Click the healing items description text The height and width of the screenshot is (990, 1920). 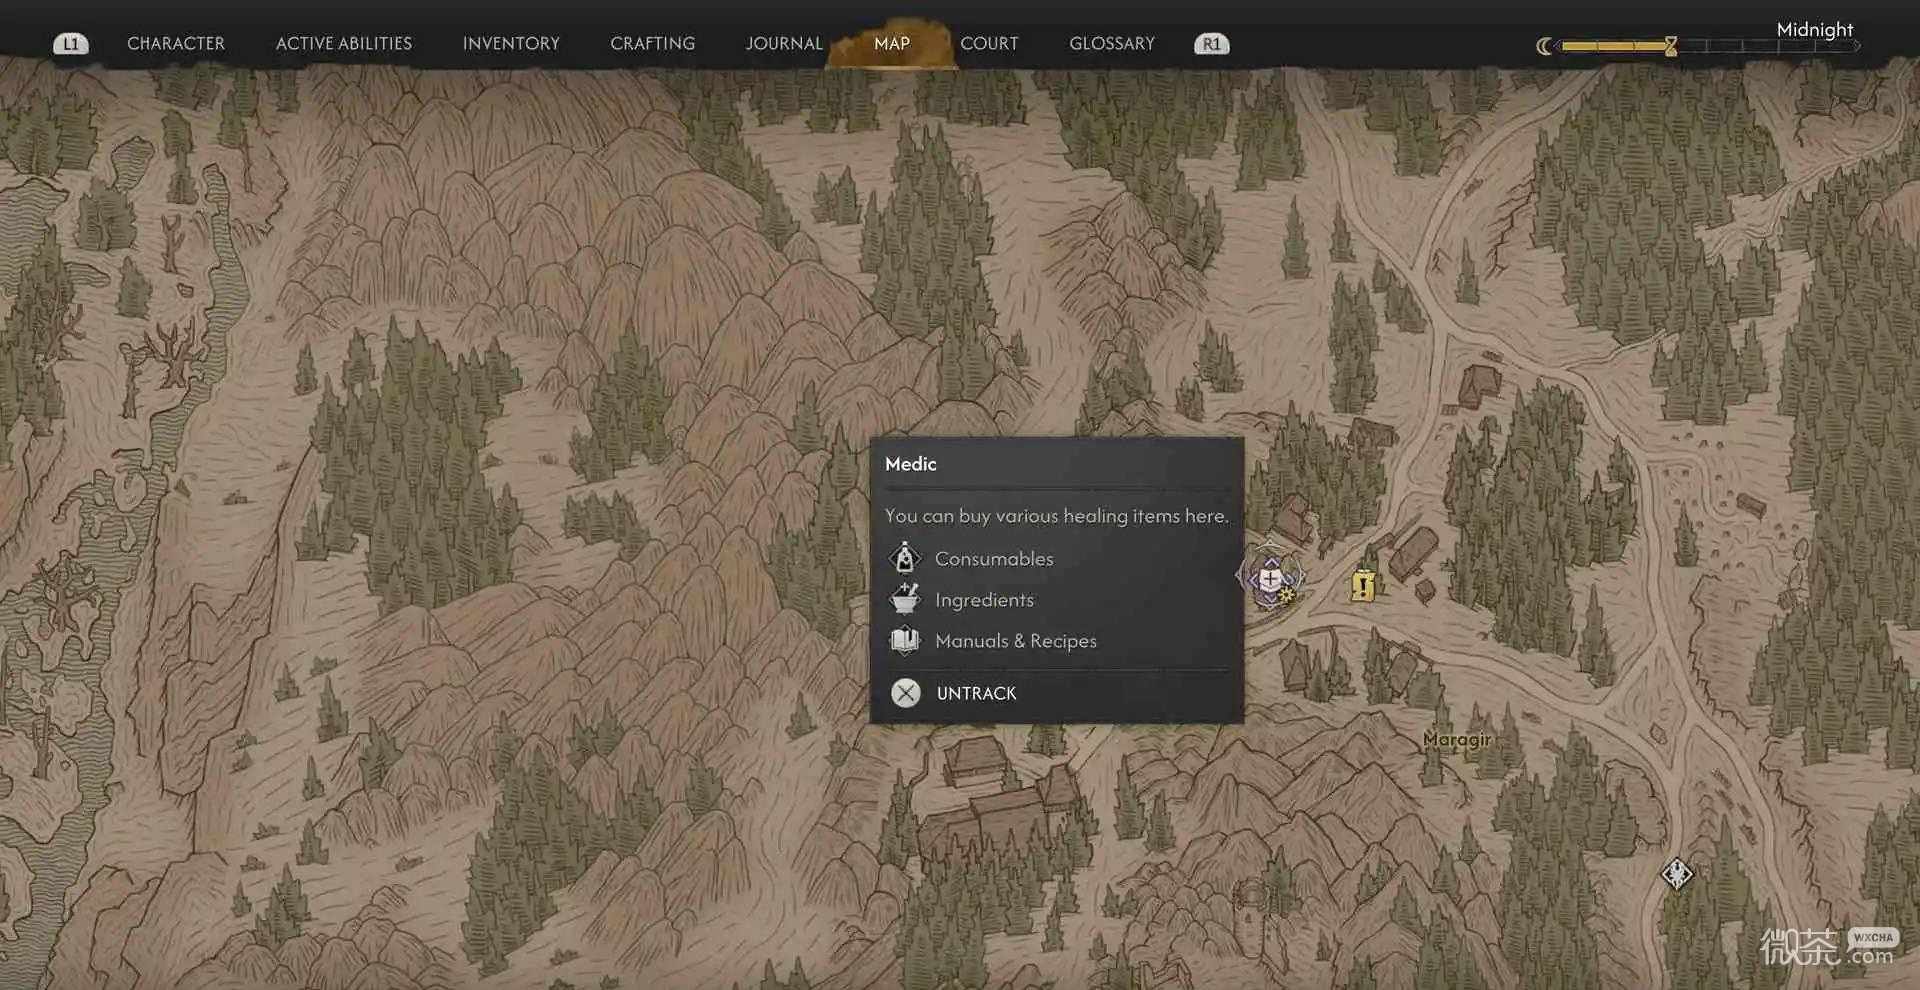[1057, 516]
